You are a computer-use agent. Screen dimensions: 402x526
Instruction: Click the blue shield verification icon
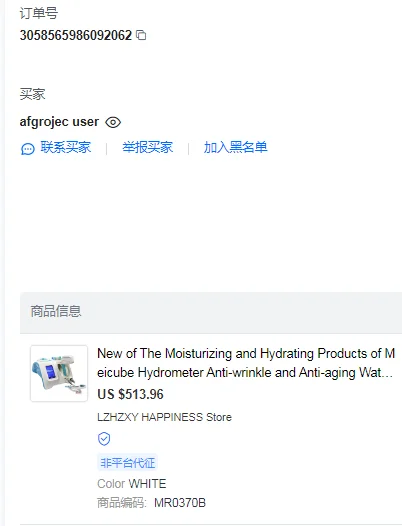click(x=104, y=439)
